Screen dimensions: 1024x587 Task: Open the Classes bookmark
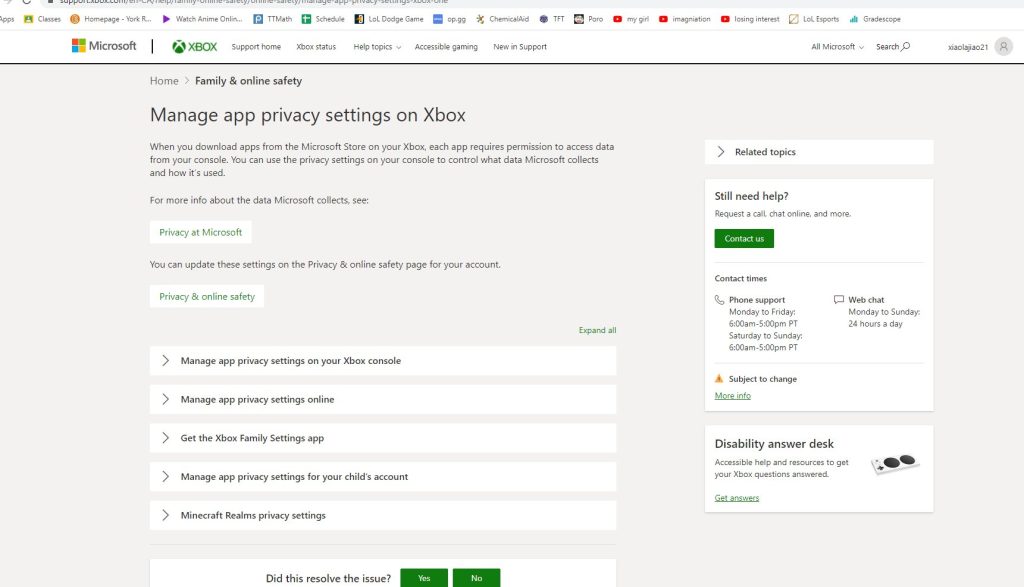point(42,19)
